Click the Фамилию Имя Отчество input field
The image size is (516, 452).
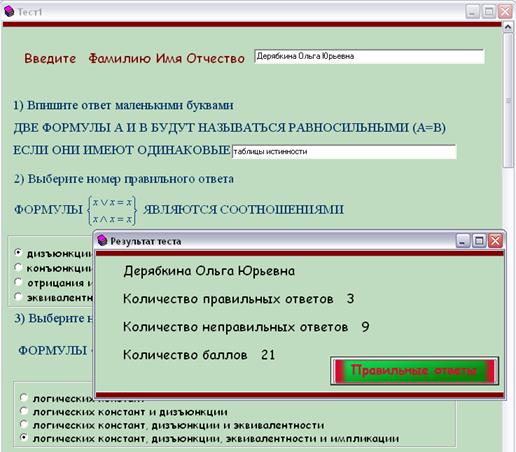(369, 56)
